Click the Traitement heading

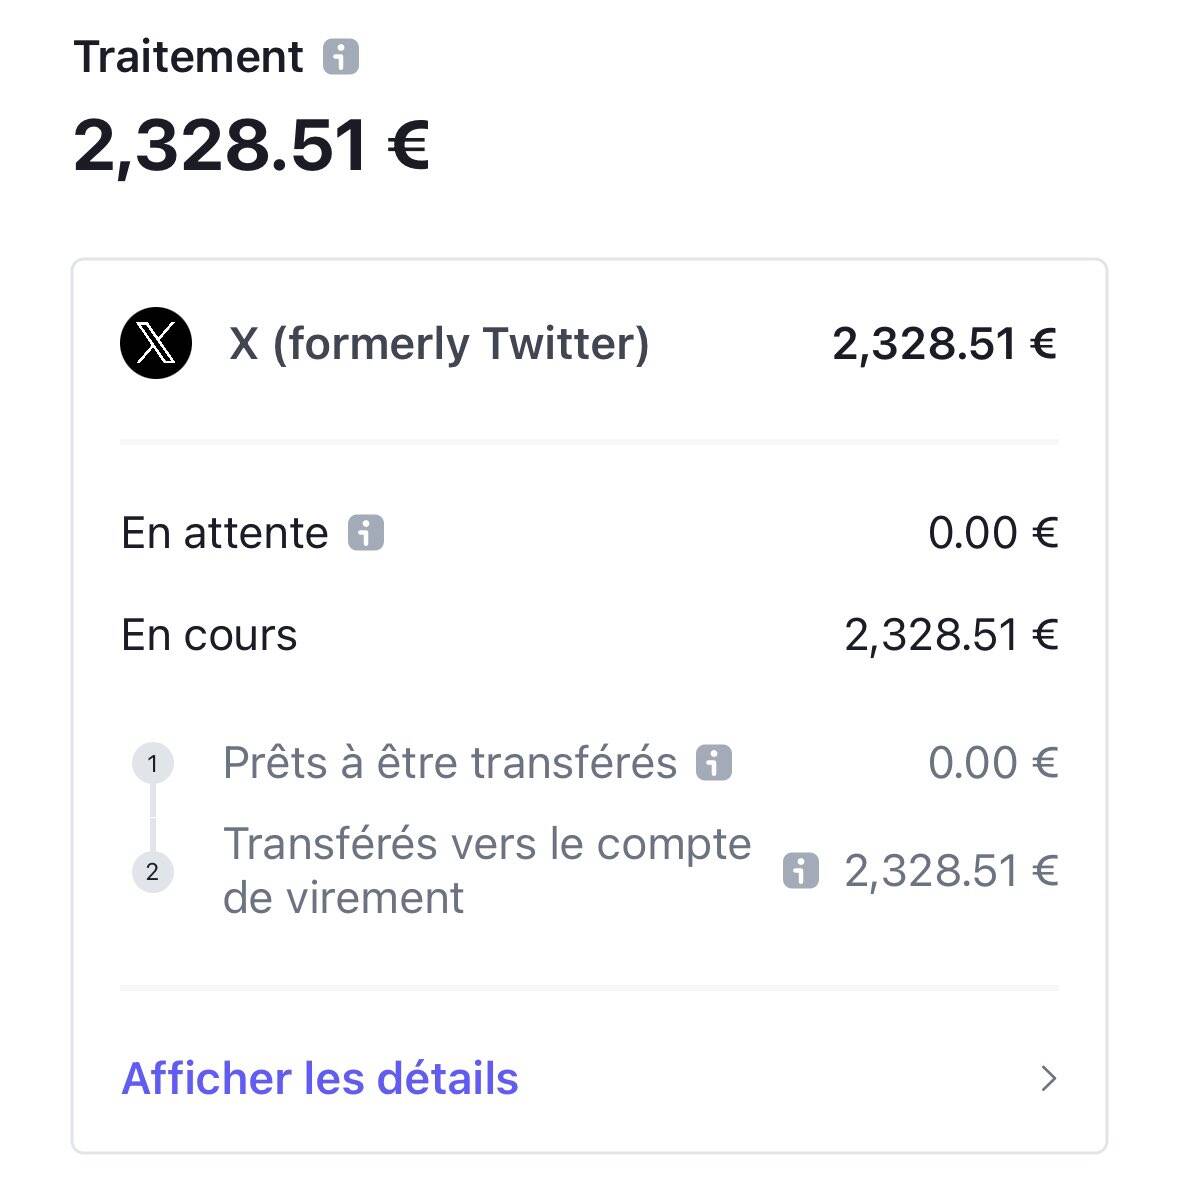click(188, 57)
